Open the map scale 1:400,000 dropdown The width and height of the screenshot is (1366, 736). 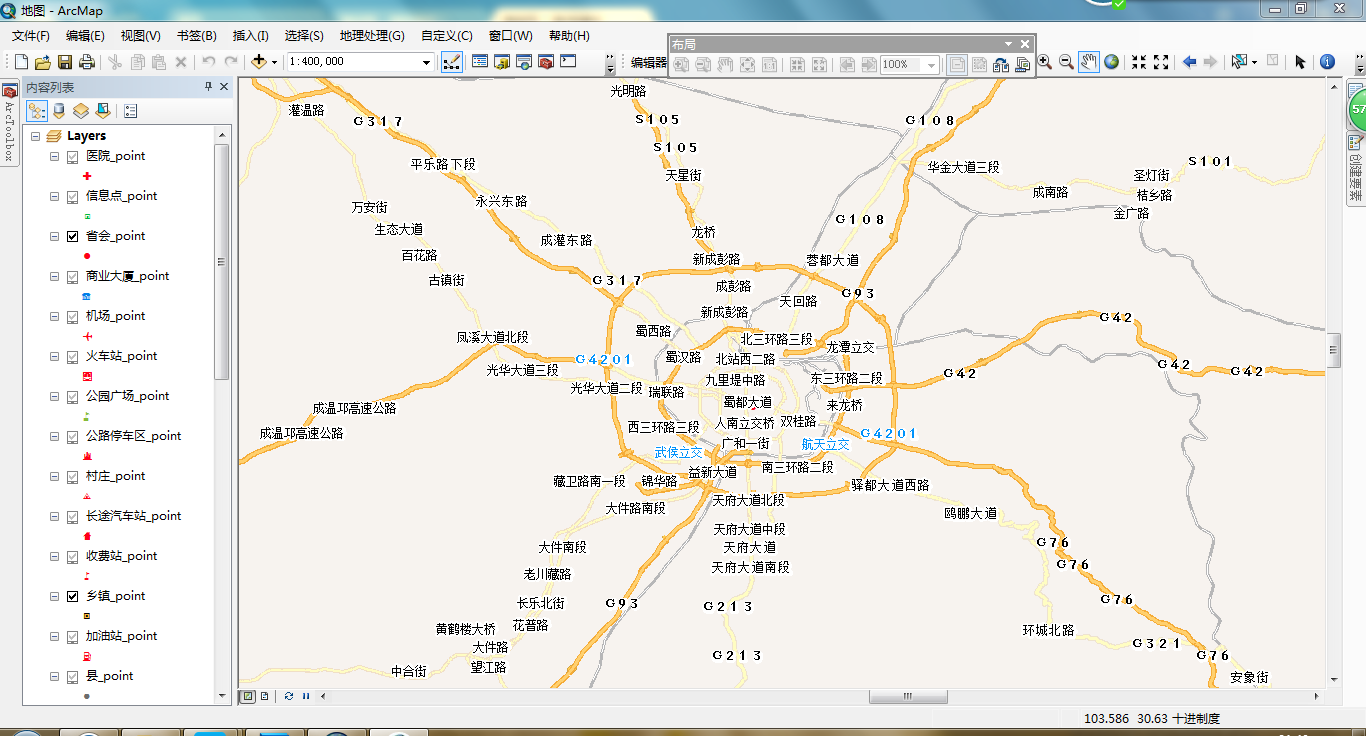tap(427, 61)
